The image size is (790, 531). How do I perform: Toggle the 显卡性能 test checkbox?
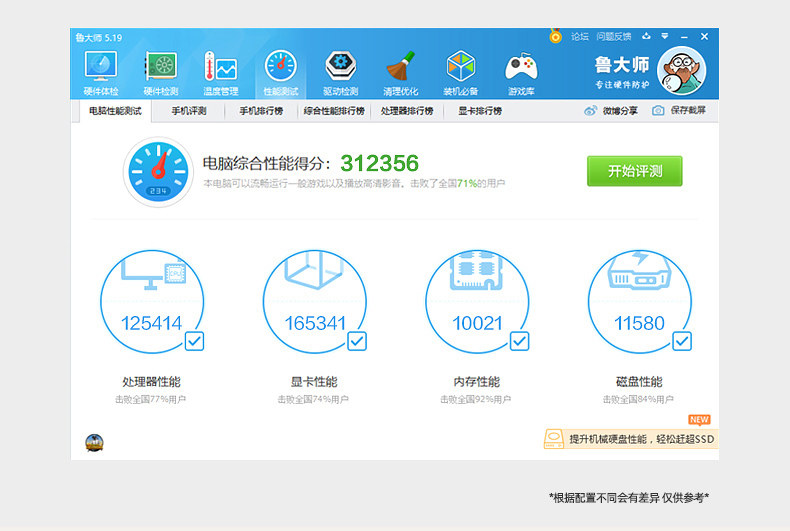(x=357, y=341)
